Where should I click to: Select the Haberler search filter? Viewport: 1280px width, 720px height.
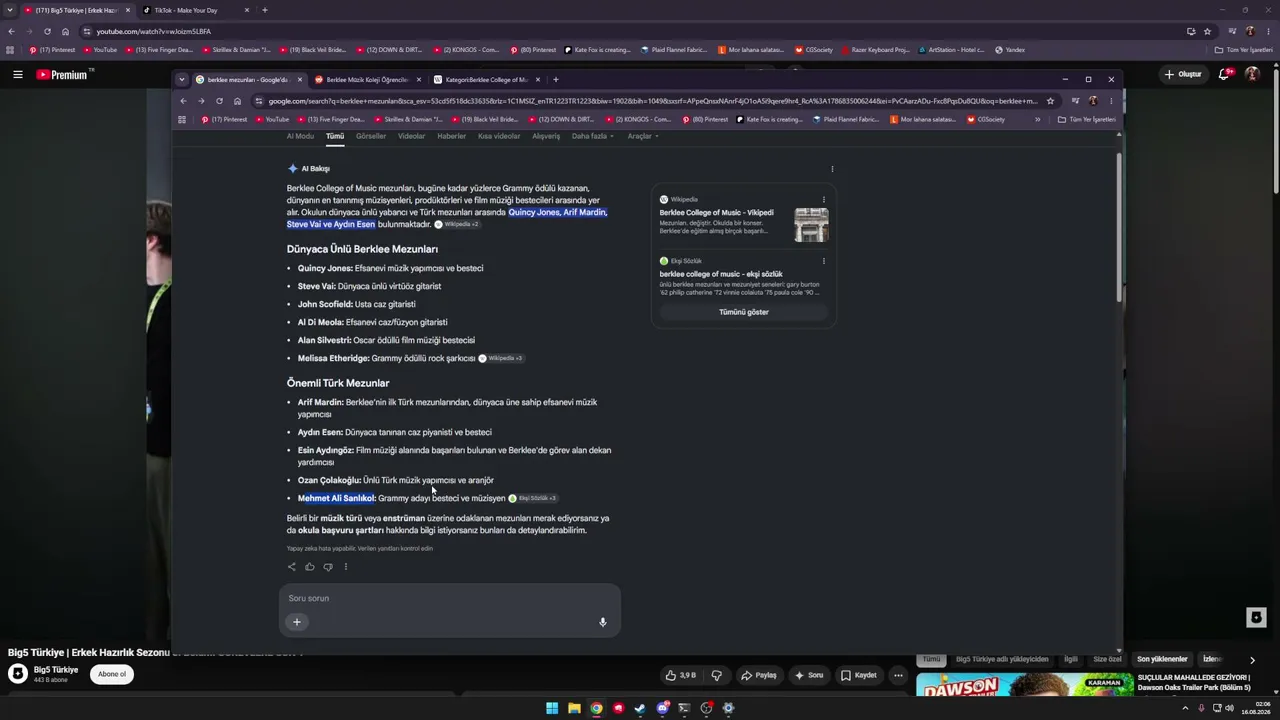pyautogui.click(x=452, y=136)
